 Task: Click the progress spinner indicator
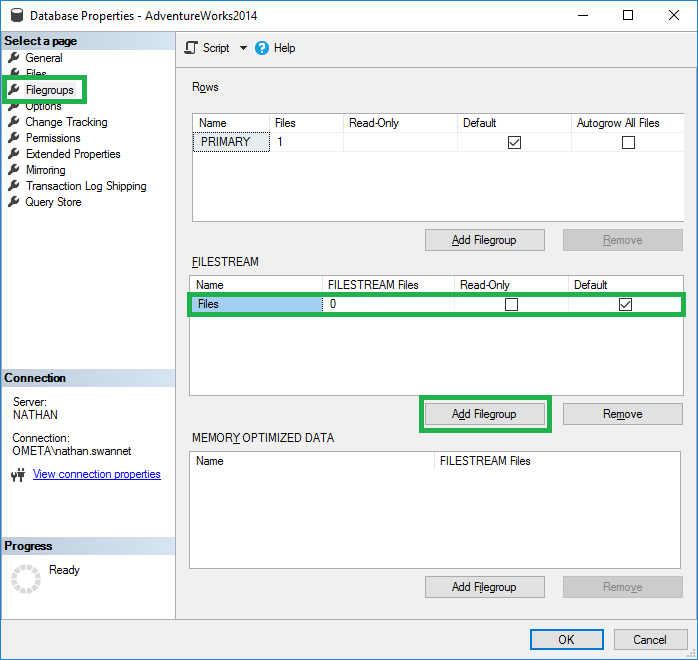(x=26, y=579)
